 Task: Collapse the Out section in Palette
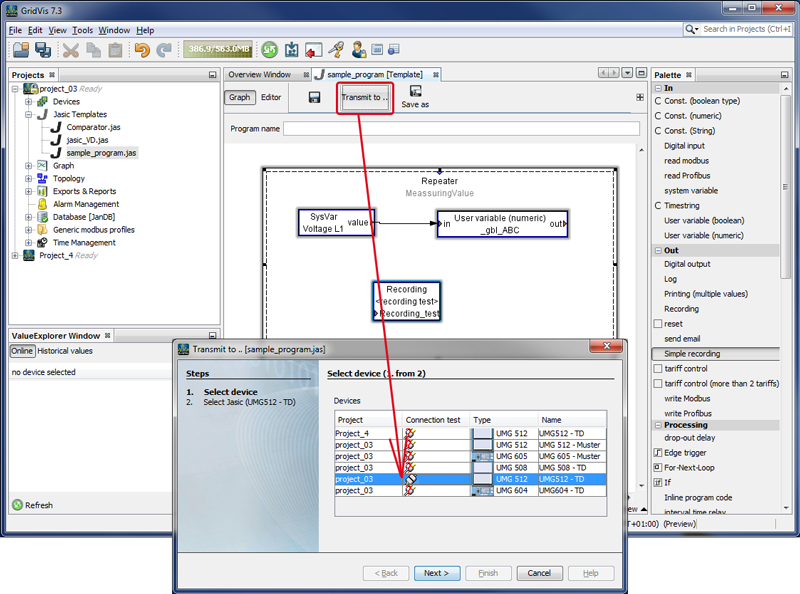point(658,250)
